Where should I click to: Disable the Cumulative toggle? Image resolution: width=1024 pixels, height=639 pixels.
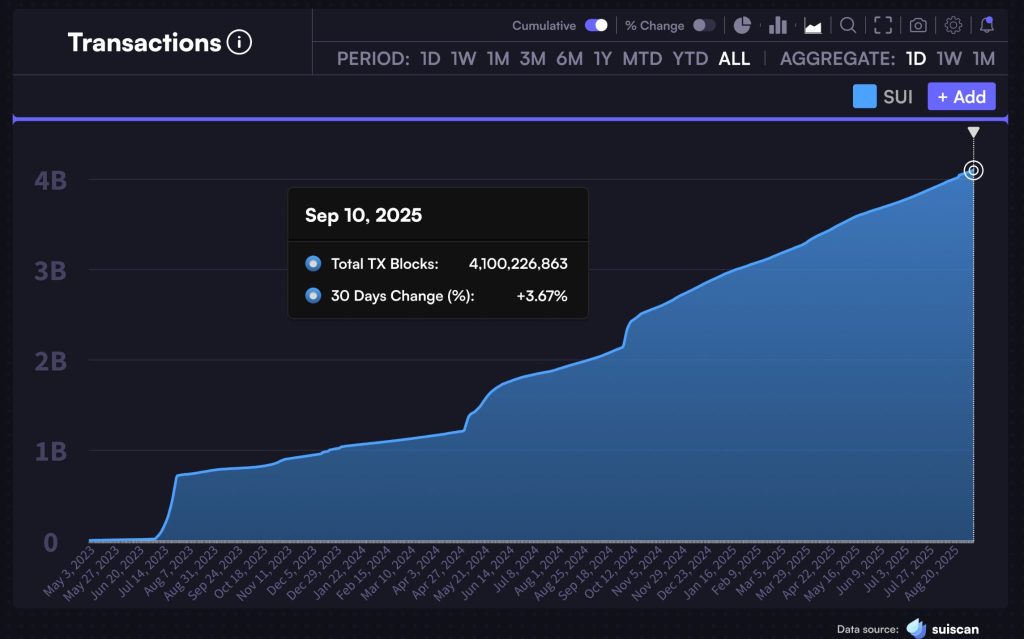pos(597,26)
